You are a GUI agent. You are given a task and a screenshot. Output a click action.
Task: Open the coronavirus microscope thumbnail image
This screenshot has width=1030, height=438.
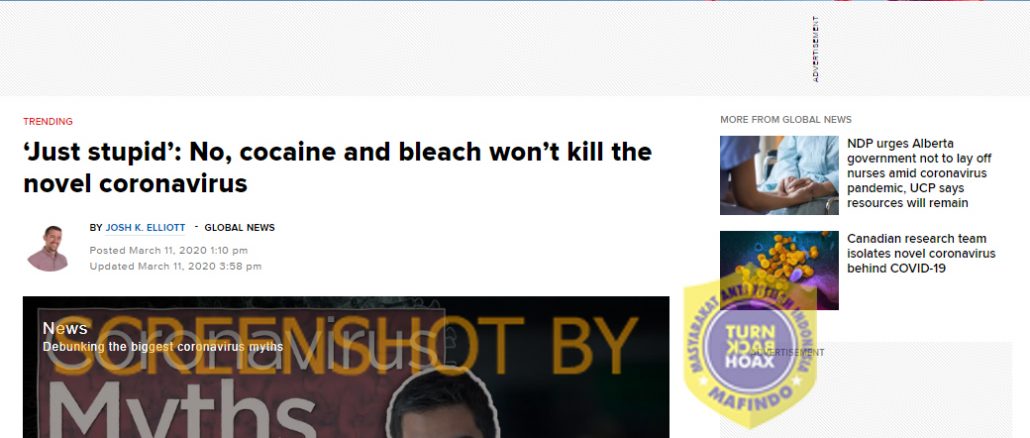(x=779, y=270)
